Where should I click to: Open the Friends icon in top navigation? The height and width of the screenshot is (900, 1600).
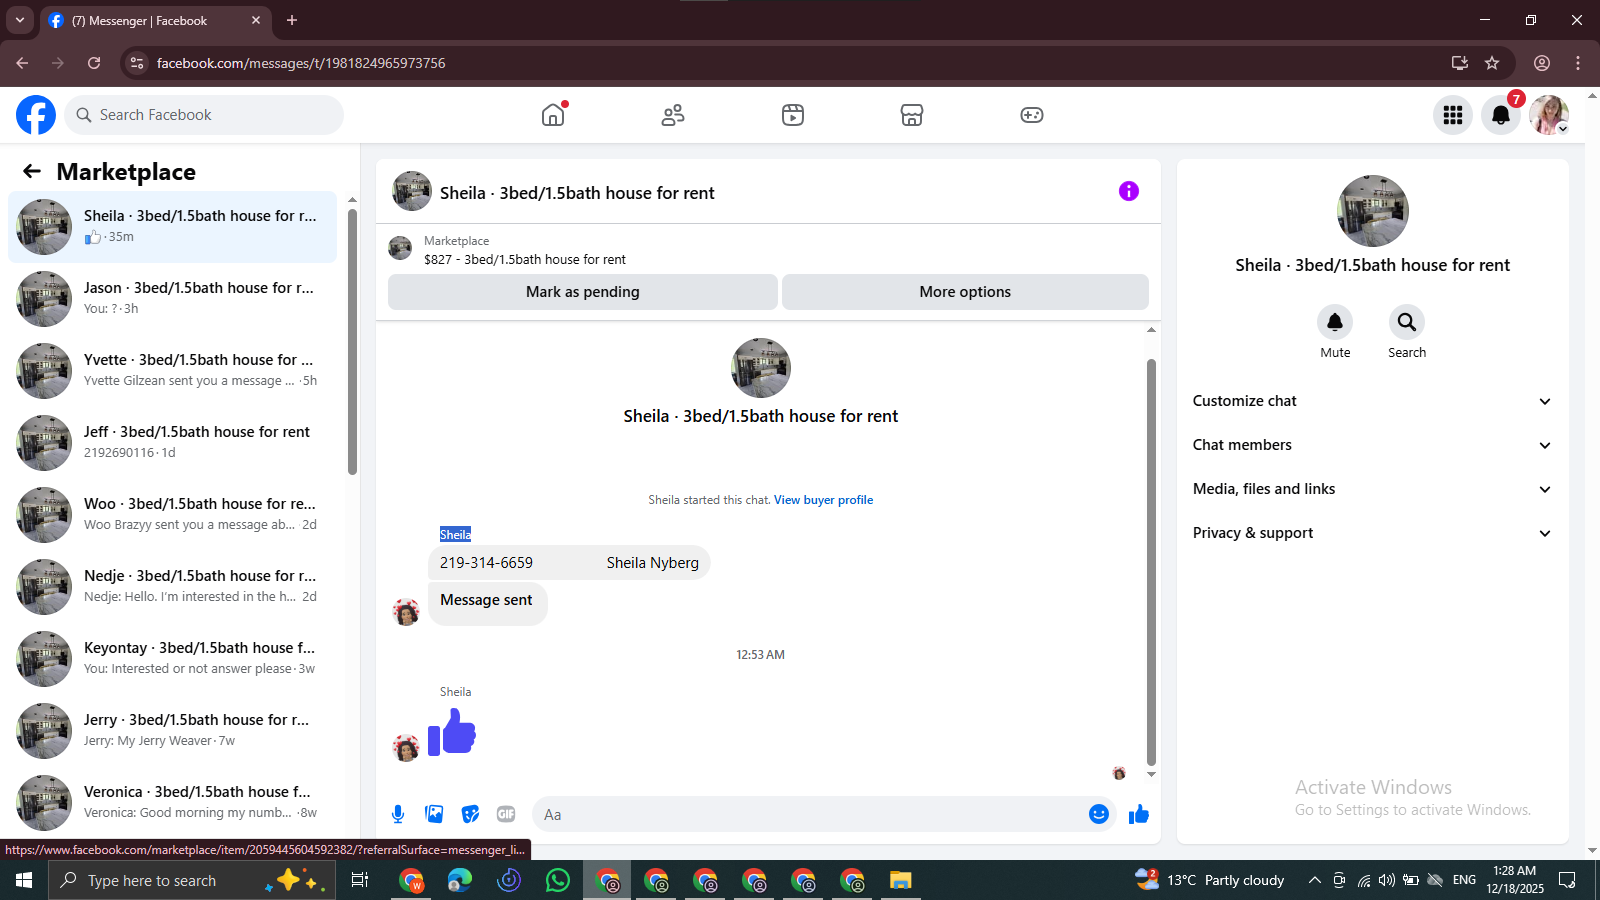coord(673,115)
